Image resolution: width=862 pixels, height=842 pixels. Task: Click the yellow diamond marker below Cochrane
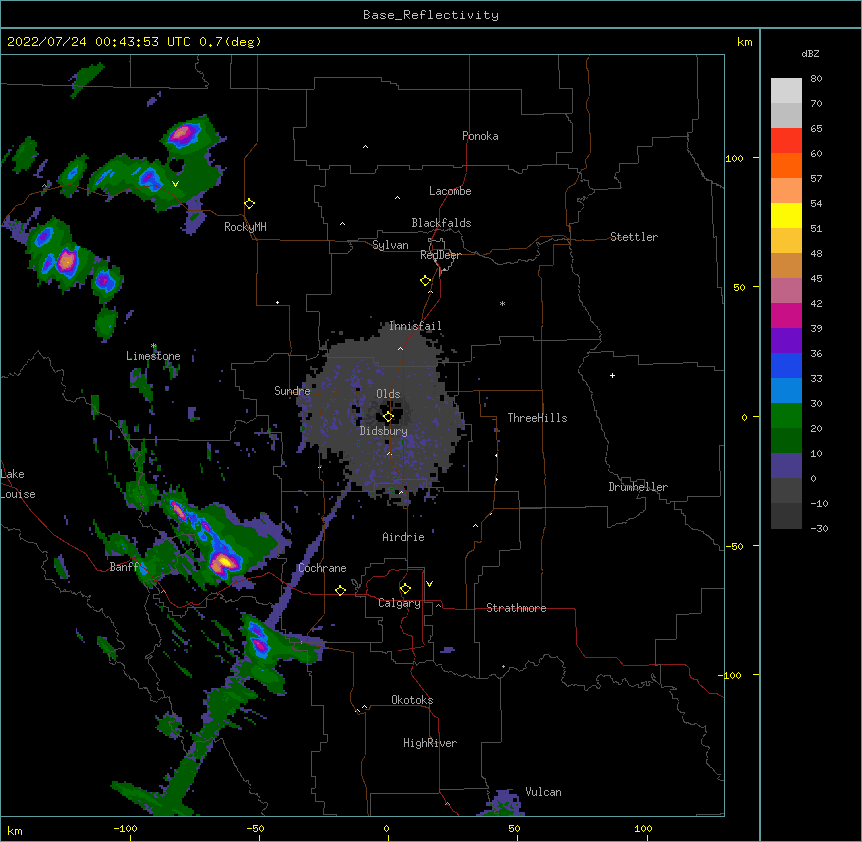tap(340, 590)
